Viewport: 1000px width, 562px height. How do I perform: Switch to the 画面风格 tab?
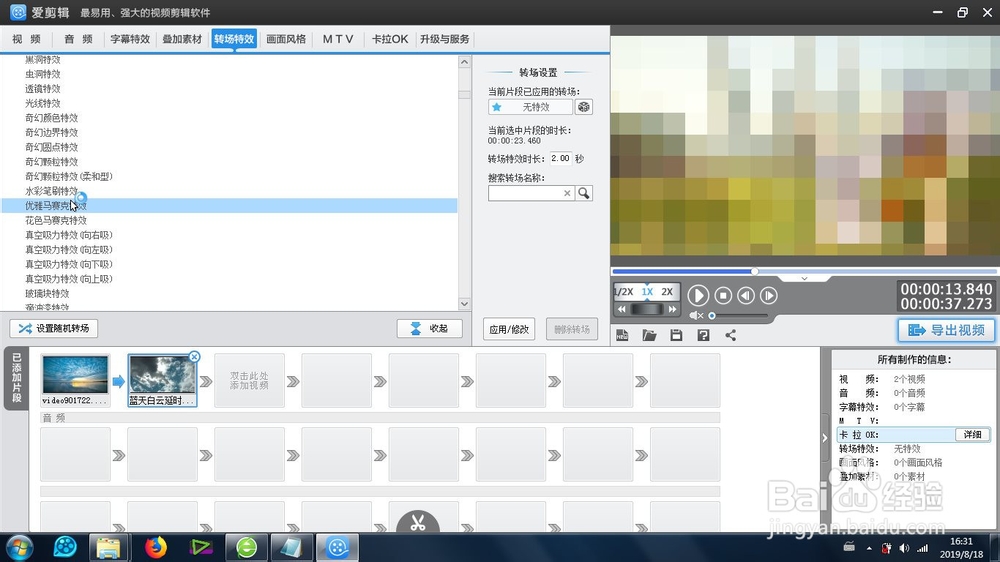coord(286,39)
